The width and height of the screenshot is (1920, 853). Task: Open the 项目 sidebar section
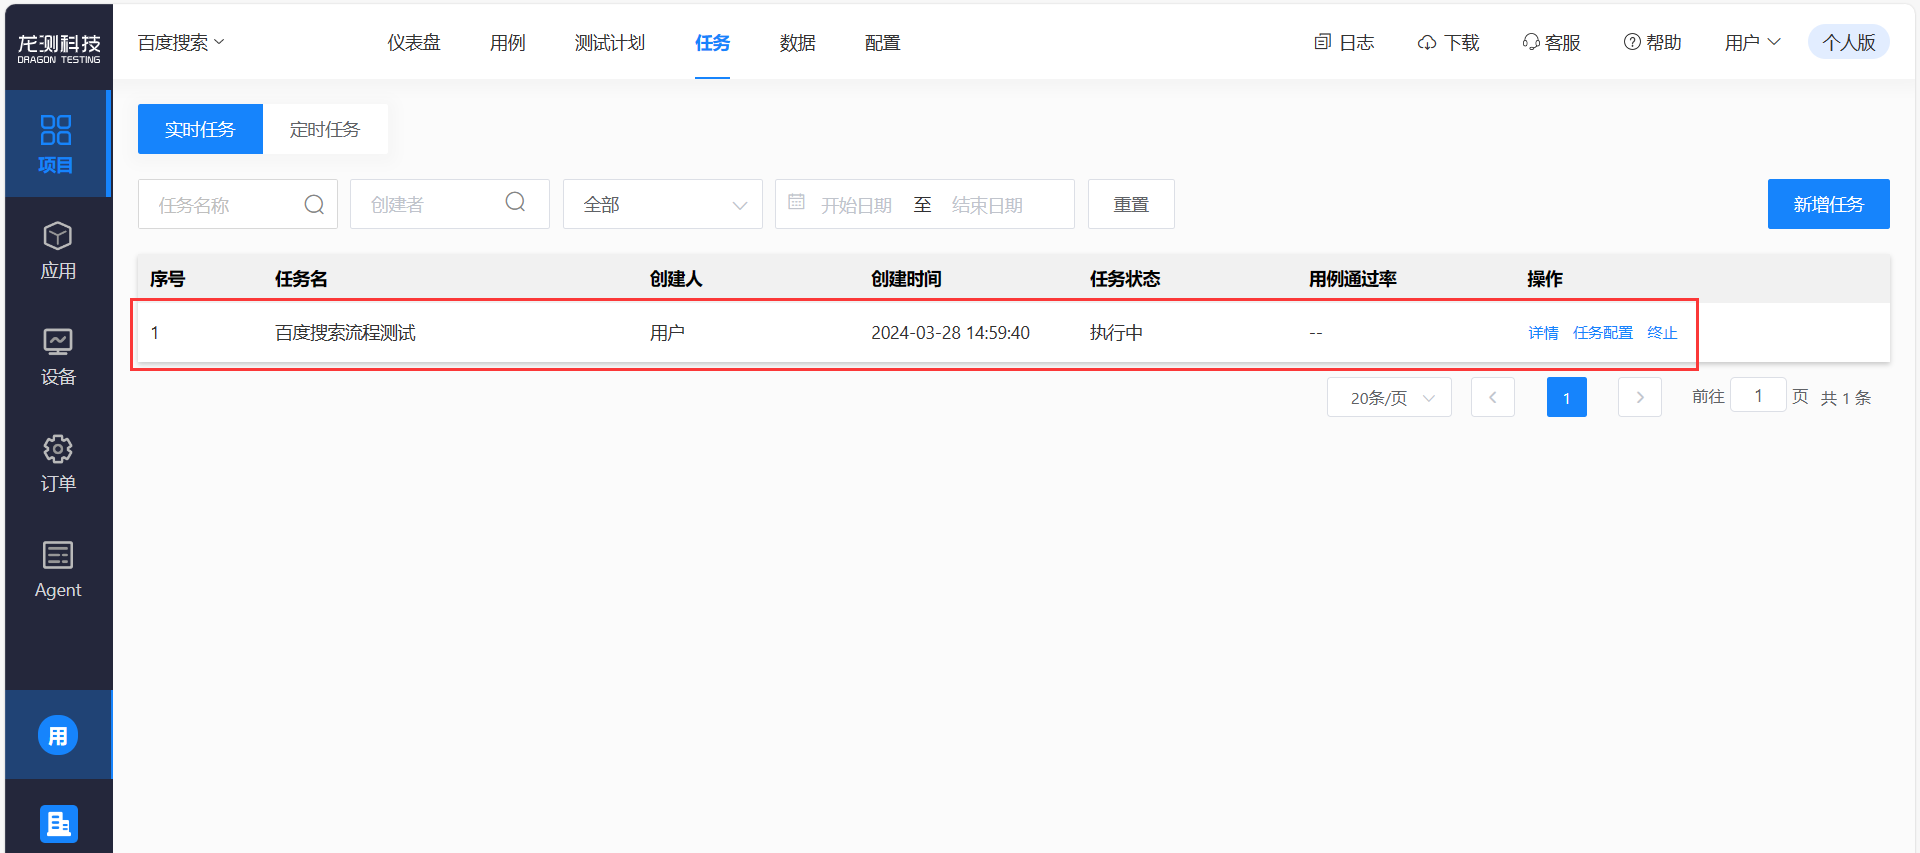[56, 144]
